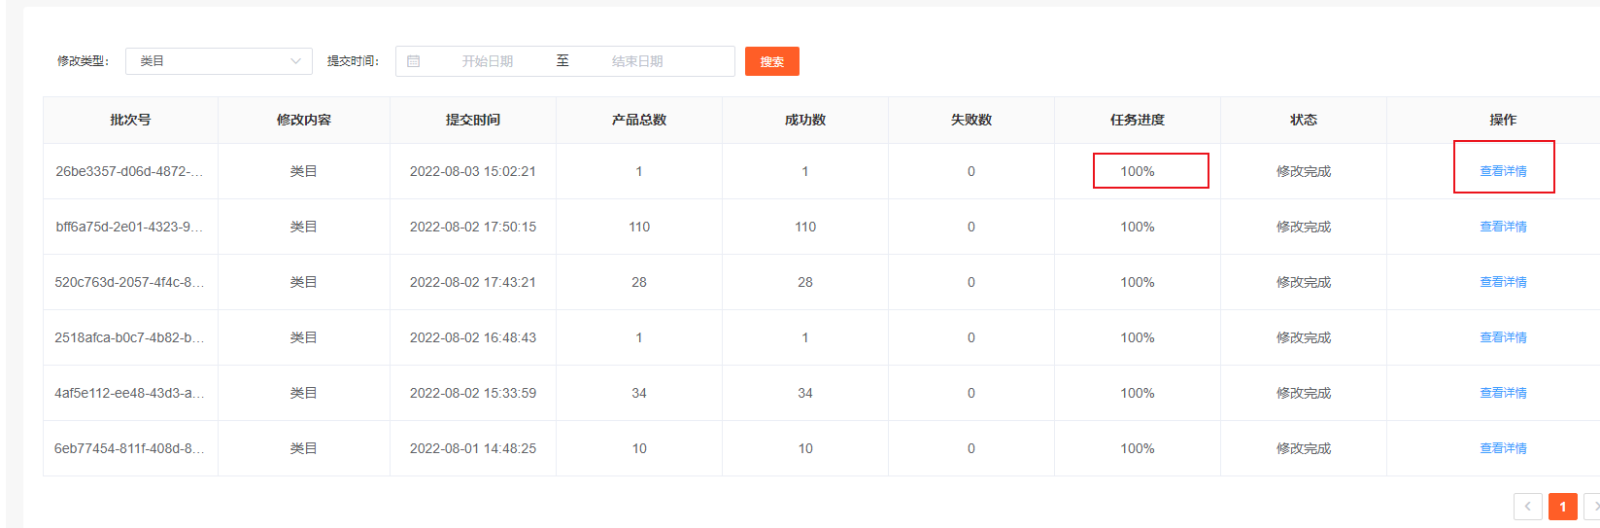The image size is (1600, 528).
Task: View details for batch 520c763d-2057-4f4c
Action: click(x=1503, y=282)
